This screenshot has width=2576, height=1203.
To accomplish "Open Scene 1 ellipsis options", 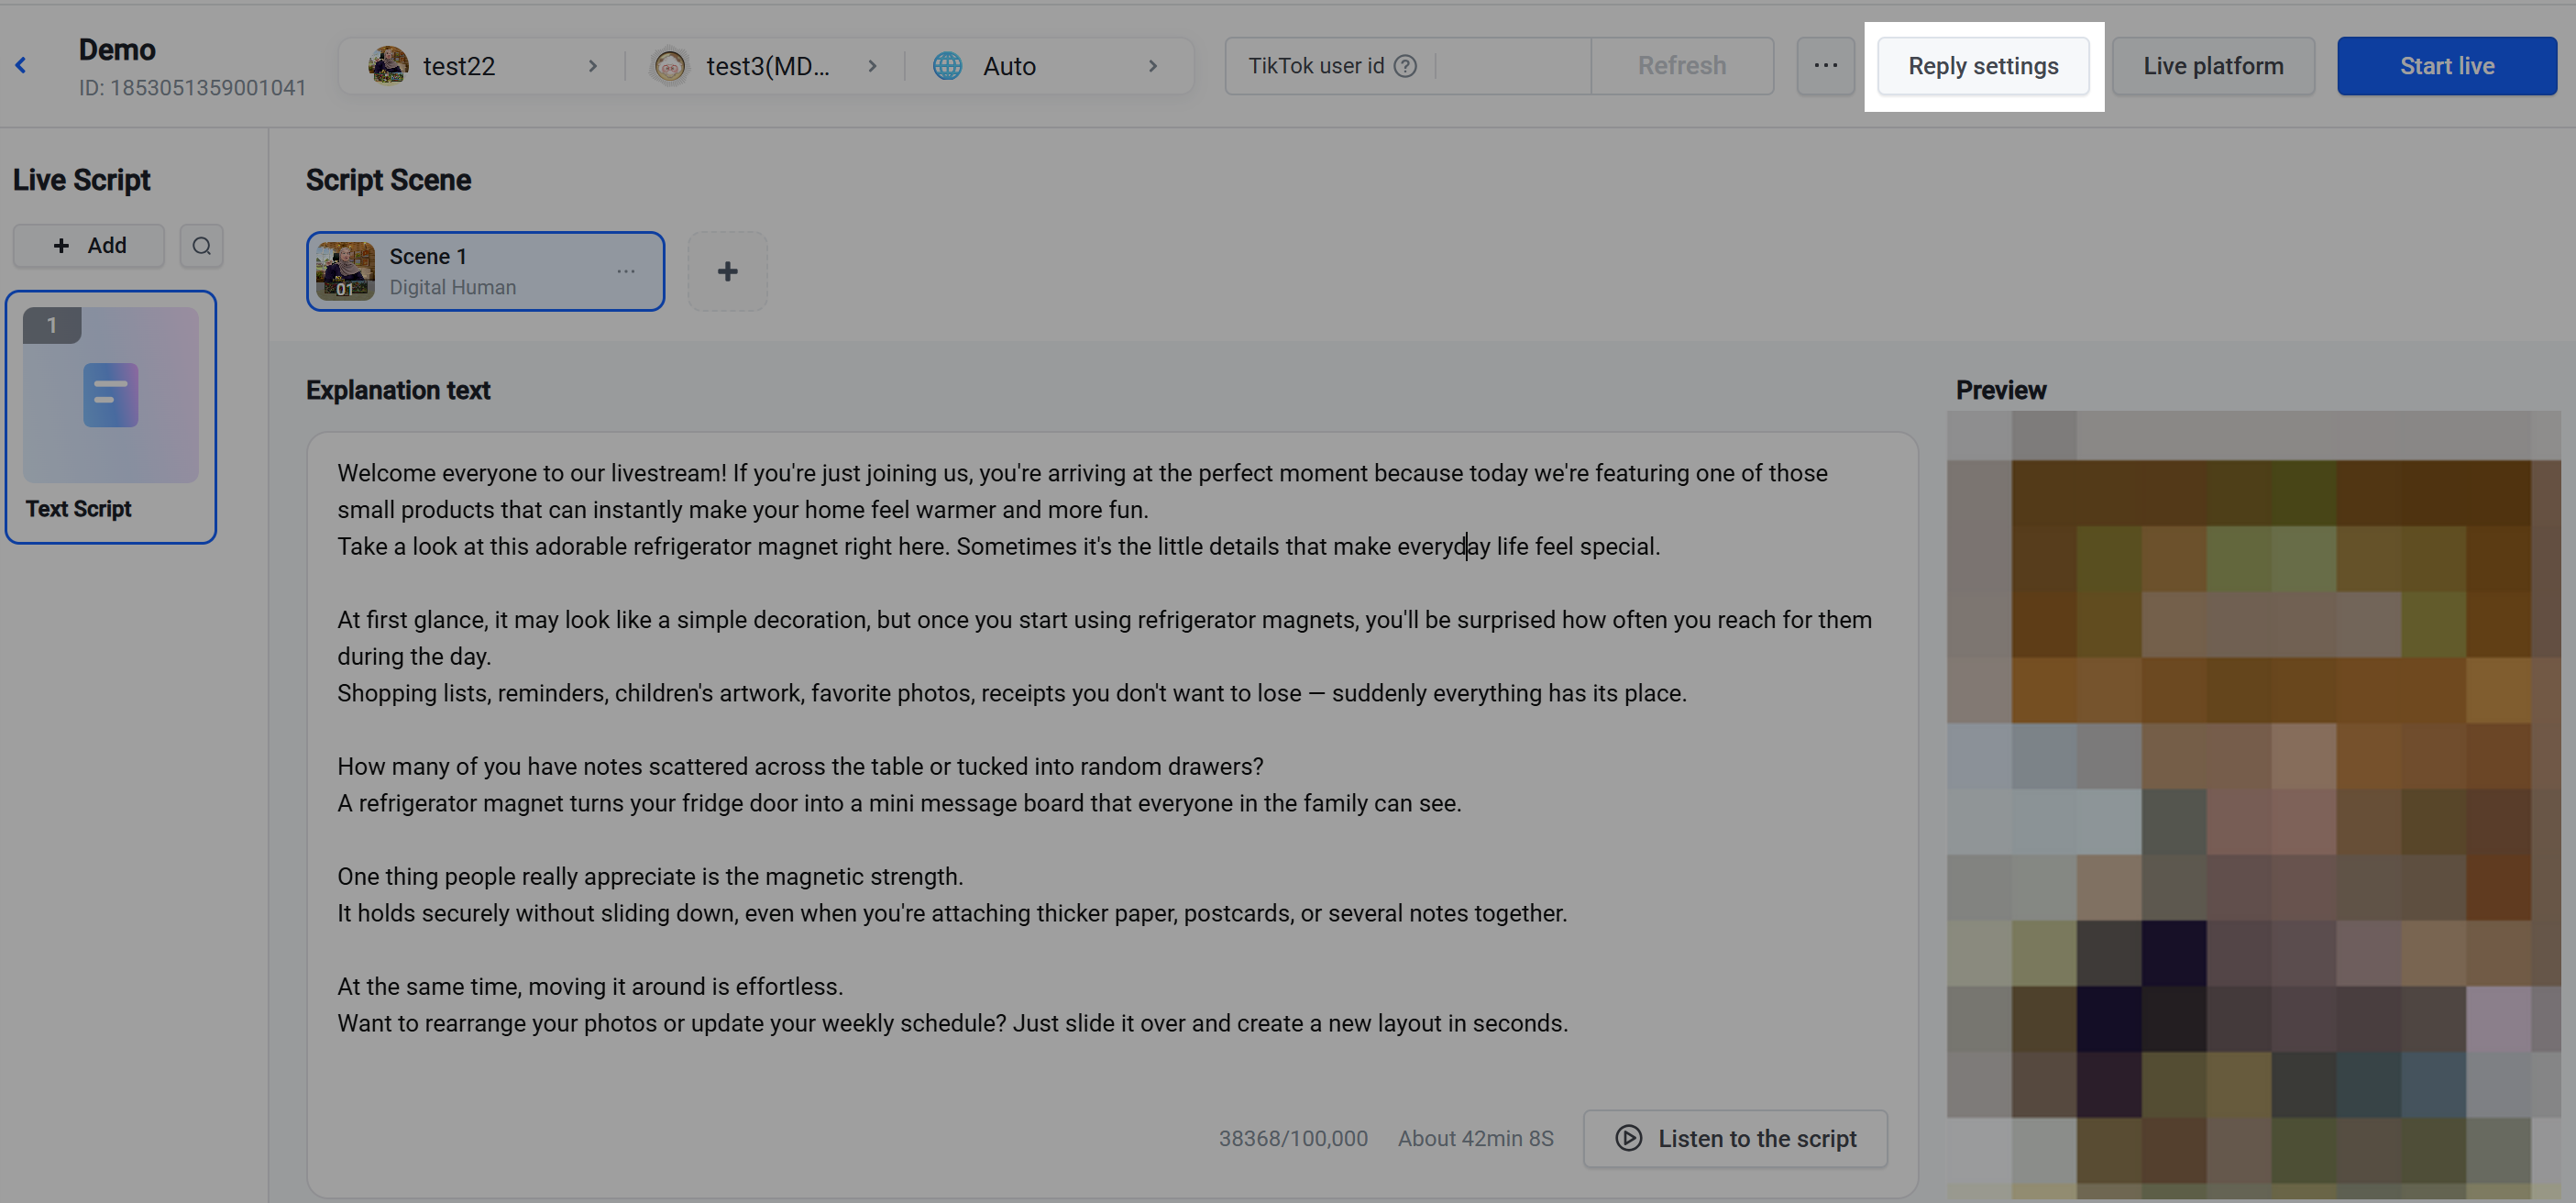I will (626, 272).
